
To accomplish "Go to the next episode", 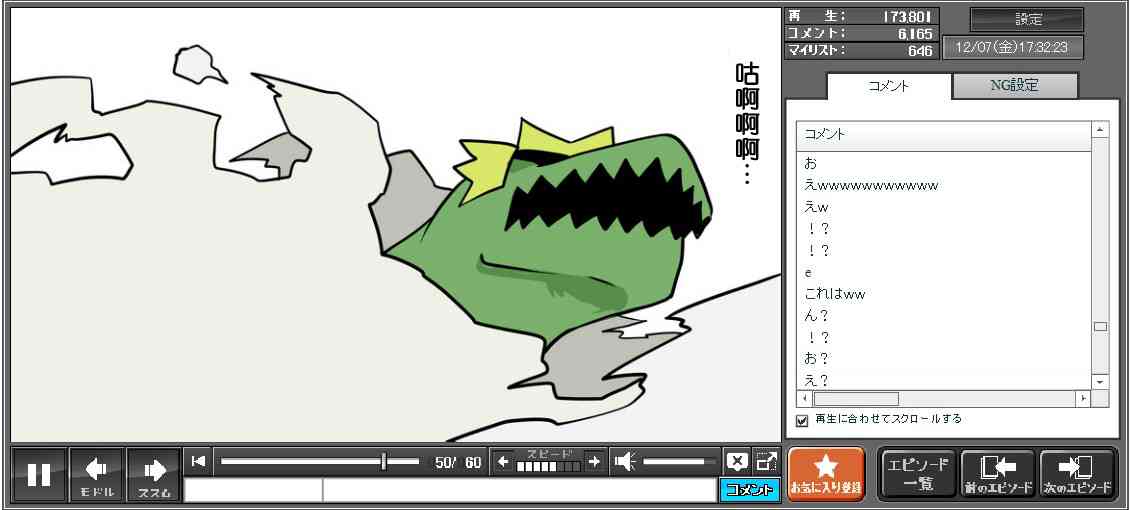I will [x=1077, y=474].
